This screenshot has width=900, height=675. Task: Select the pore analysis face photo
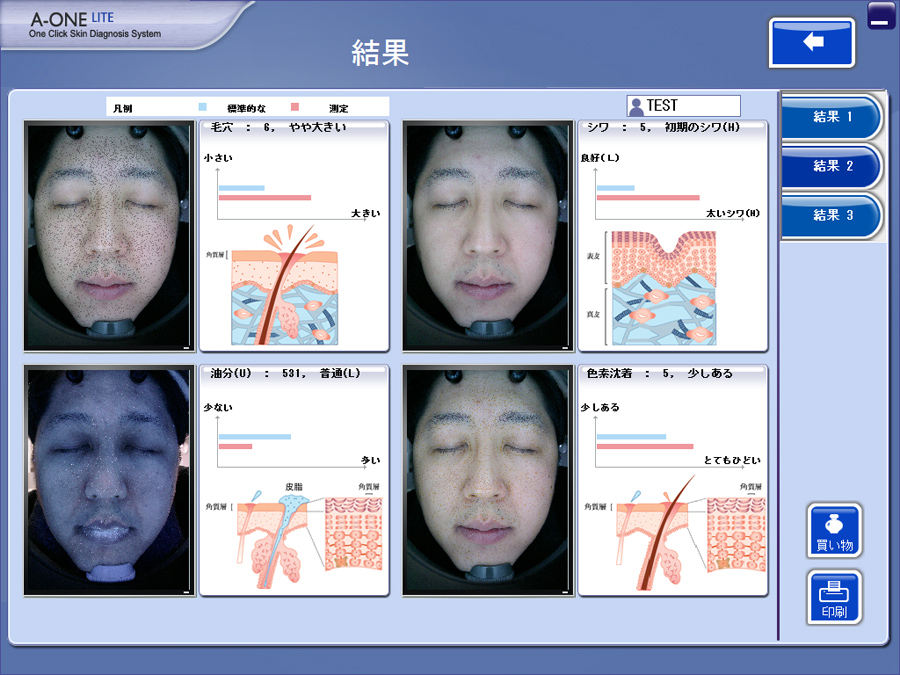point(109,236)
